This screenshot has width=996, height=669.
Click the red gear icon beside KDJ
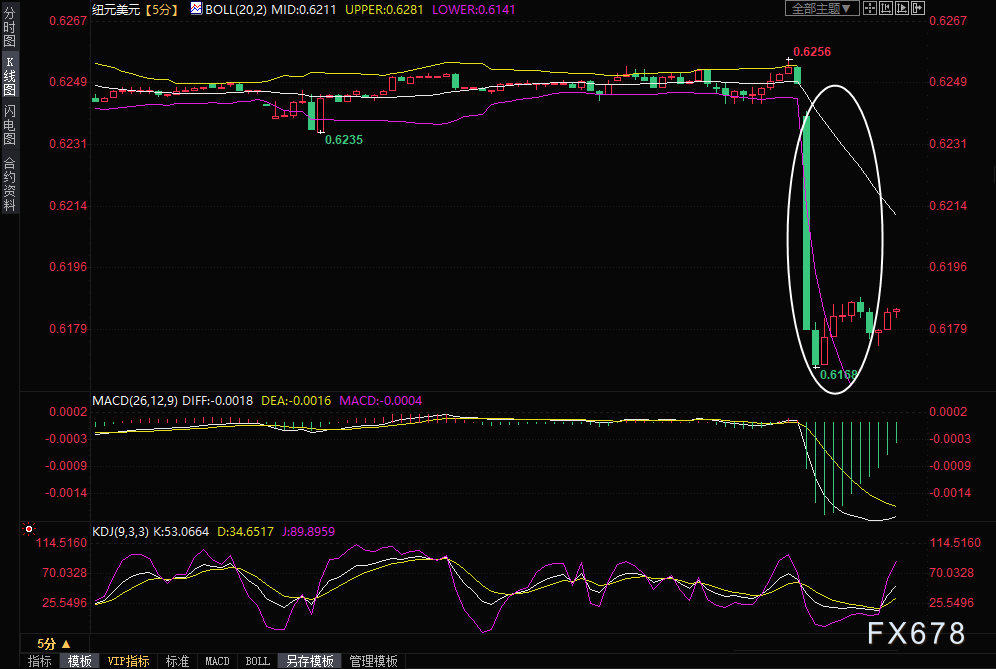click(x=29, y=529)
